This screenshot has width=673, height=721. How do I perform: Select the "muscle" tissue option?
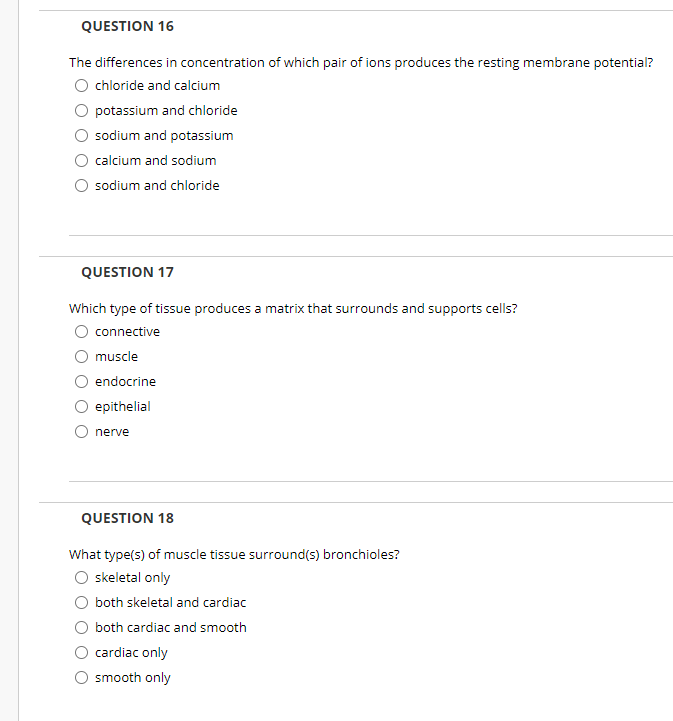click(x=81, y=356)
